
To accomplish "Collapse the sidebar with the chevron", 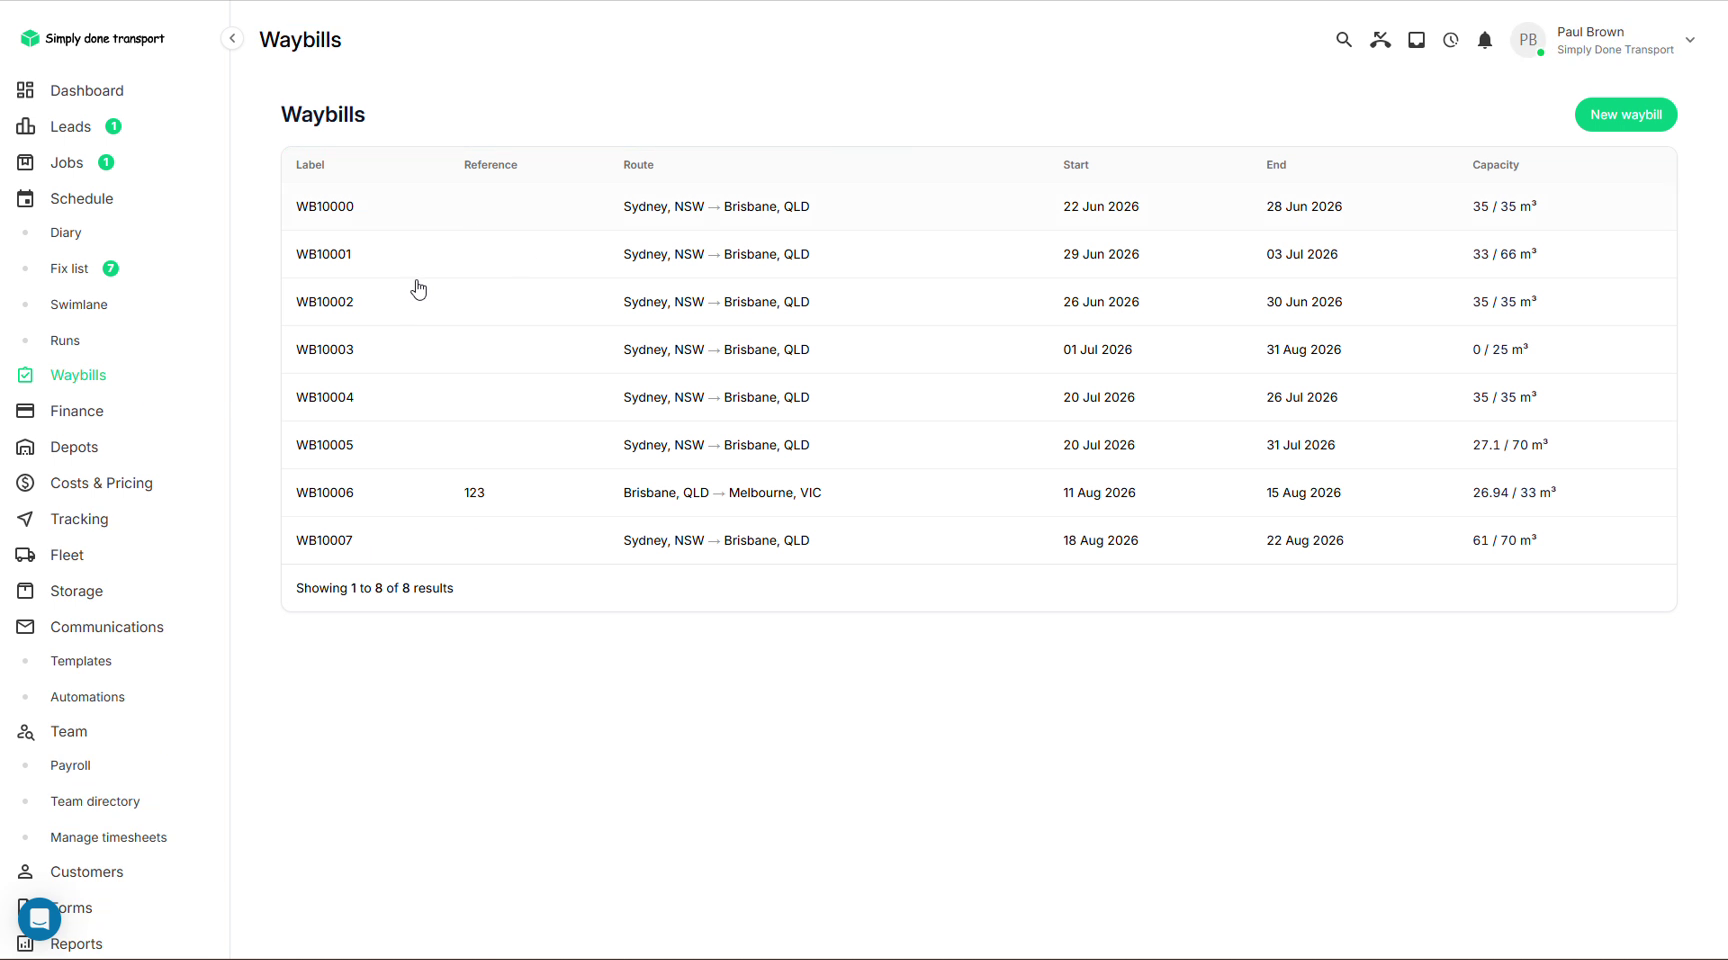I will pos(232,39).
